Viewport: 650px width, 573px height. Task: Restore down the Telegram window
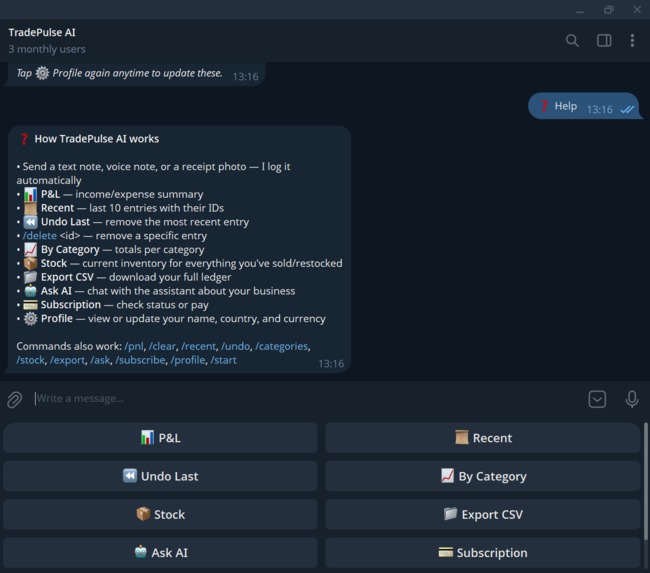(x=609, y=10)
